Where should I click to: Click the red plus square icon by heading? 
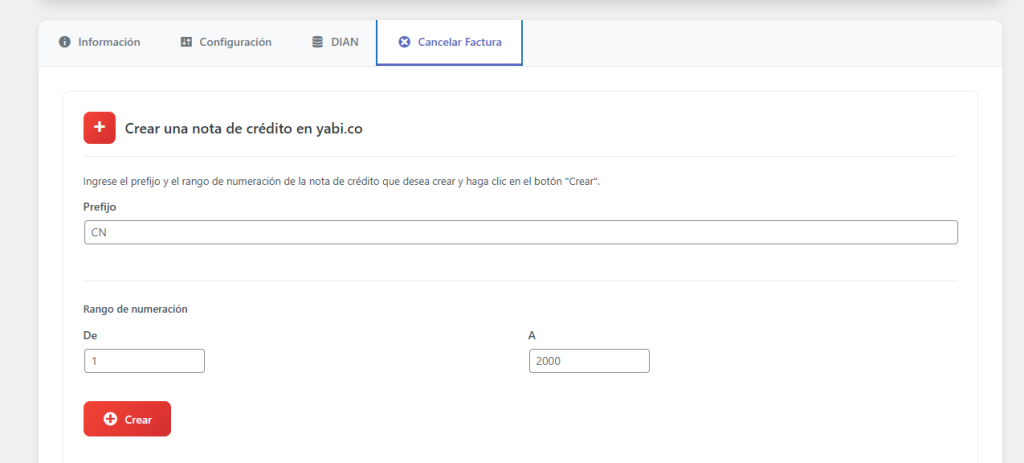tap(100, 128)
